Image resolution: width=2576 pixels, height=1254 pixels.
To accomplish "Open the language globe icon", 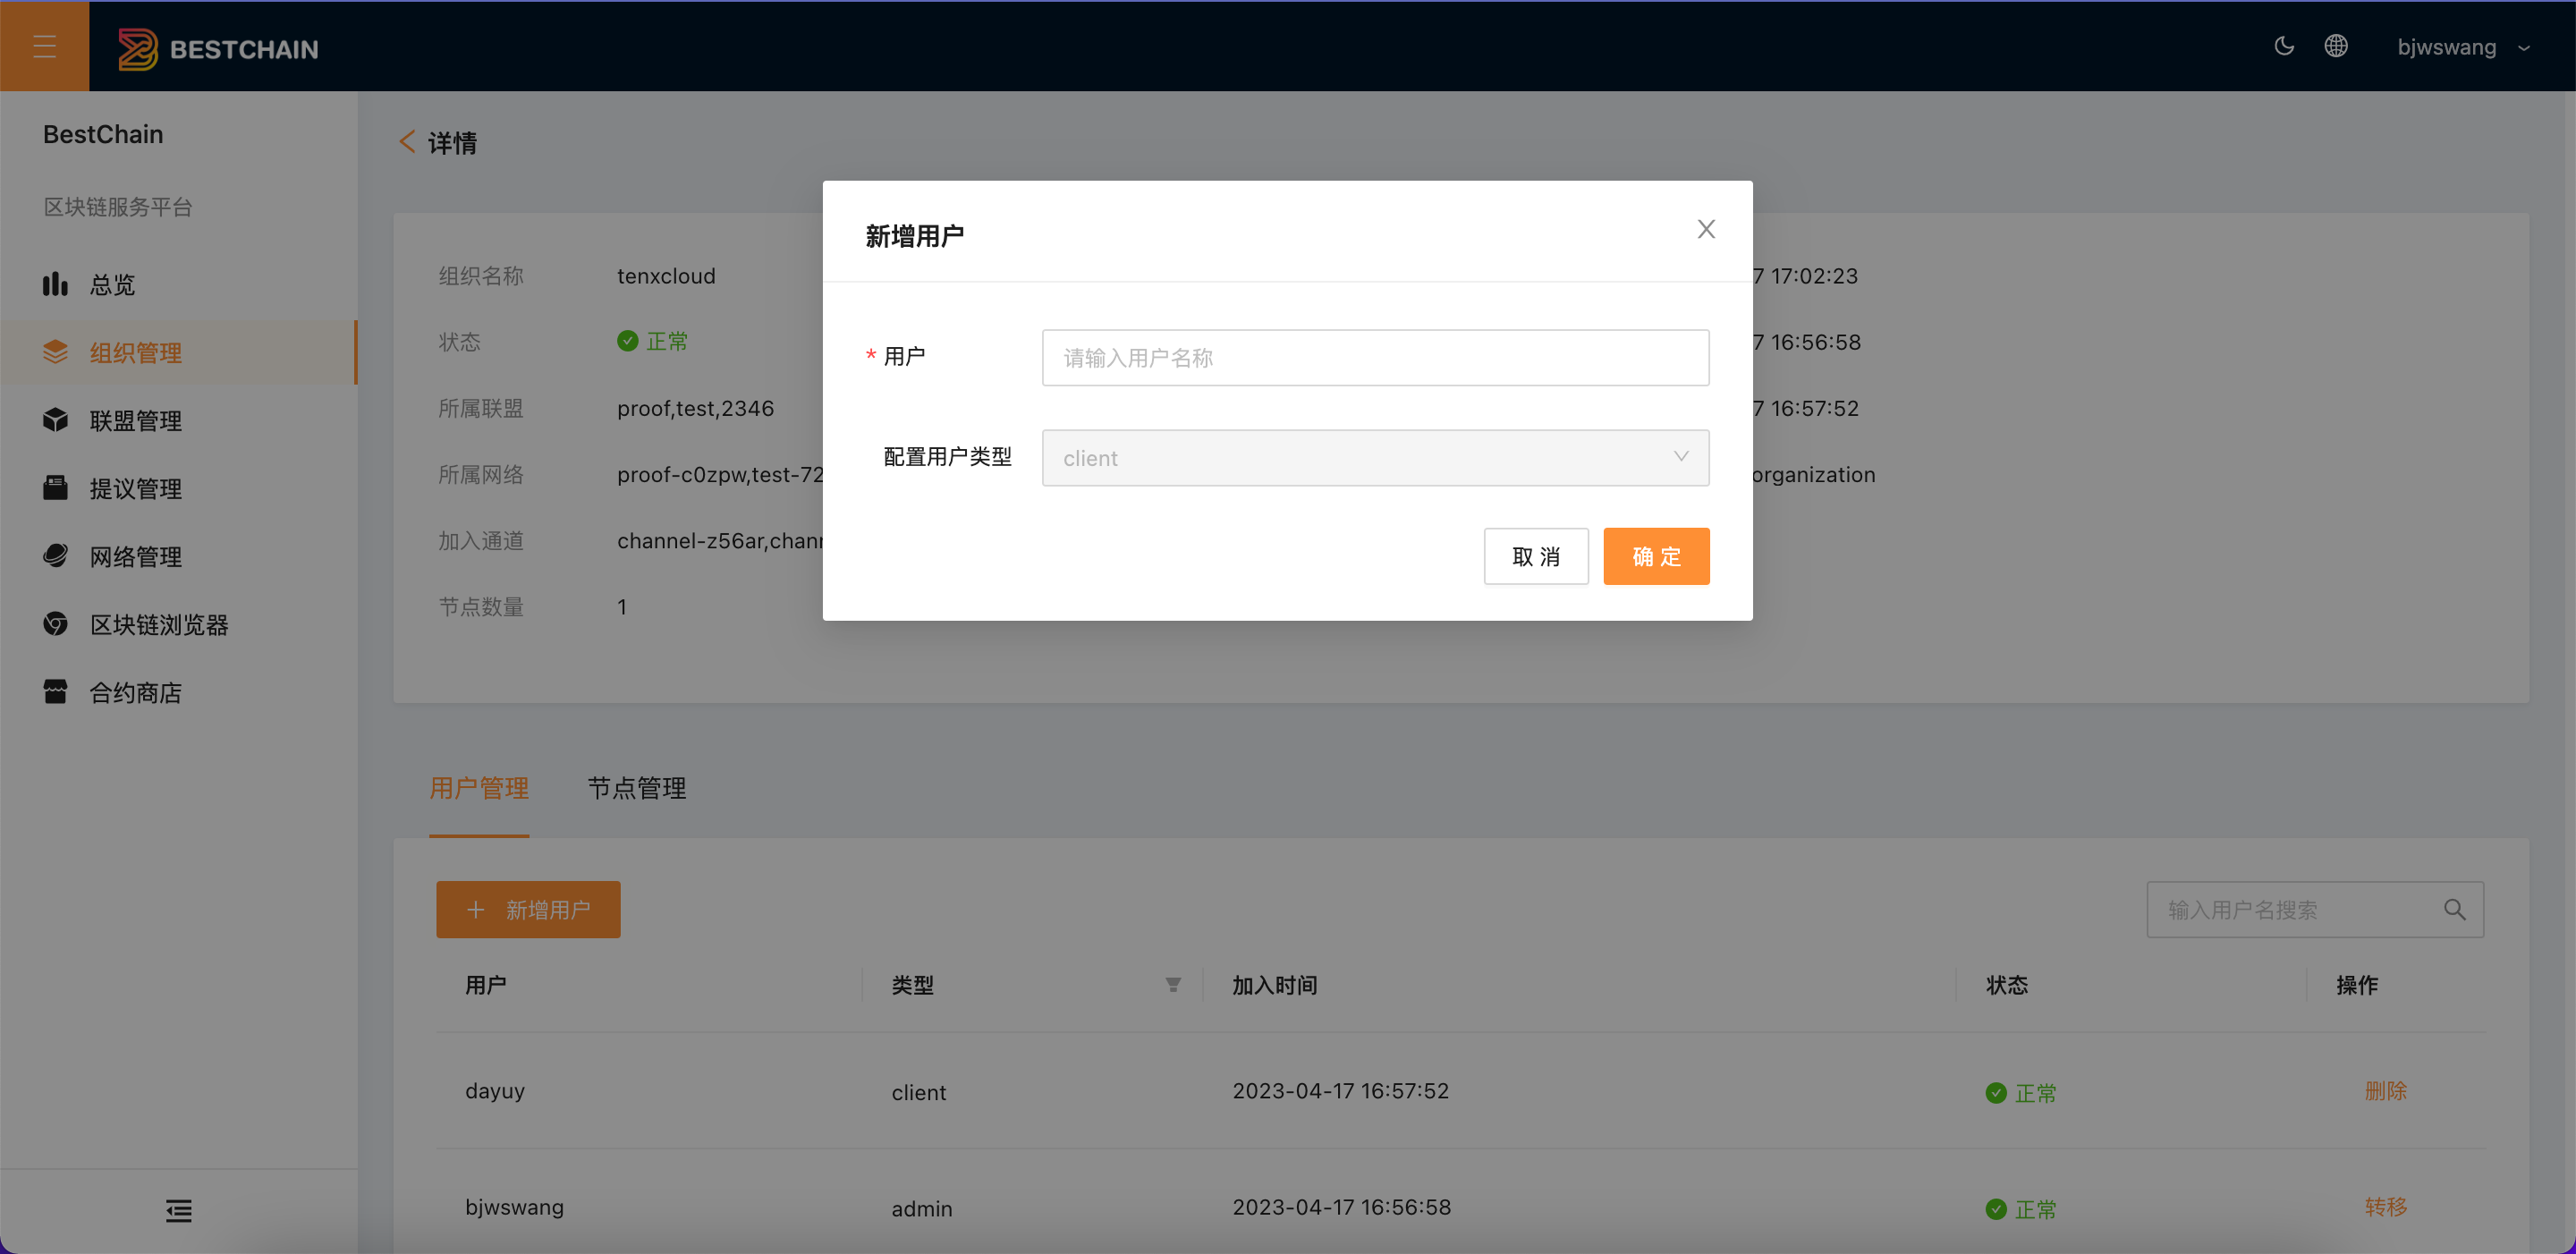I will (x=2336, y=46).
